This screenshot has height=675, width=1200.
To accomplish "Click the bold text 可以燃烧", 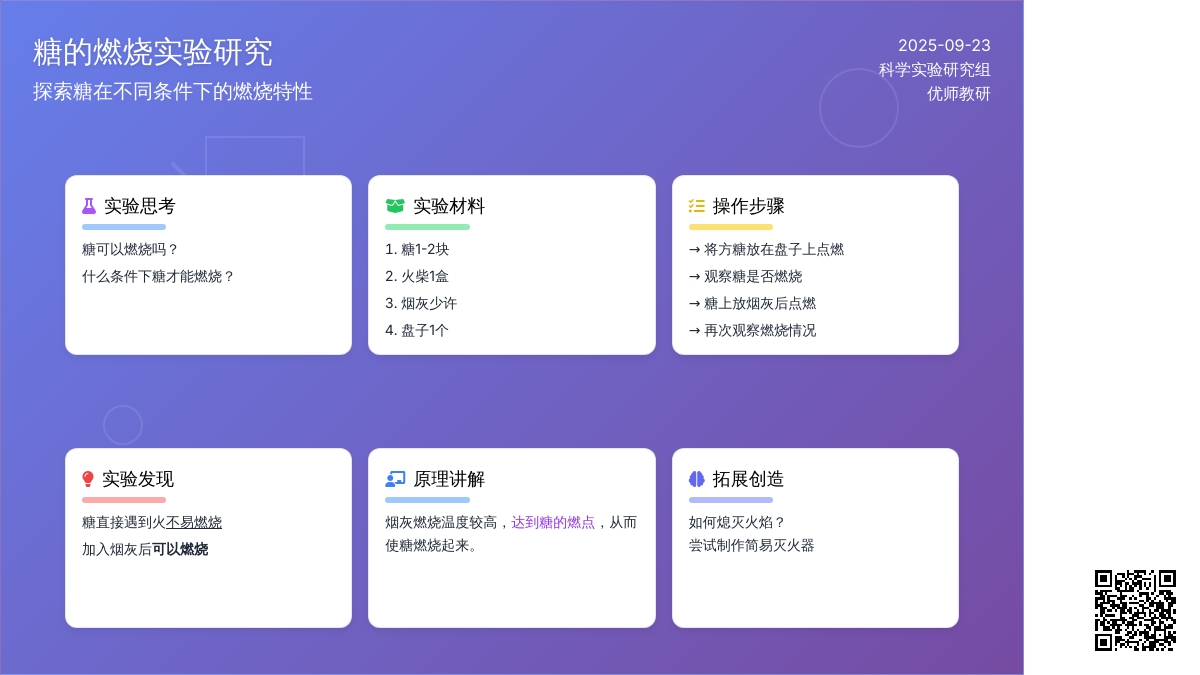I will coord(180,549).
